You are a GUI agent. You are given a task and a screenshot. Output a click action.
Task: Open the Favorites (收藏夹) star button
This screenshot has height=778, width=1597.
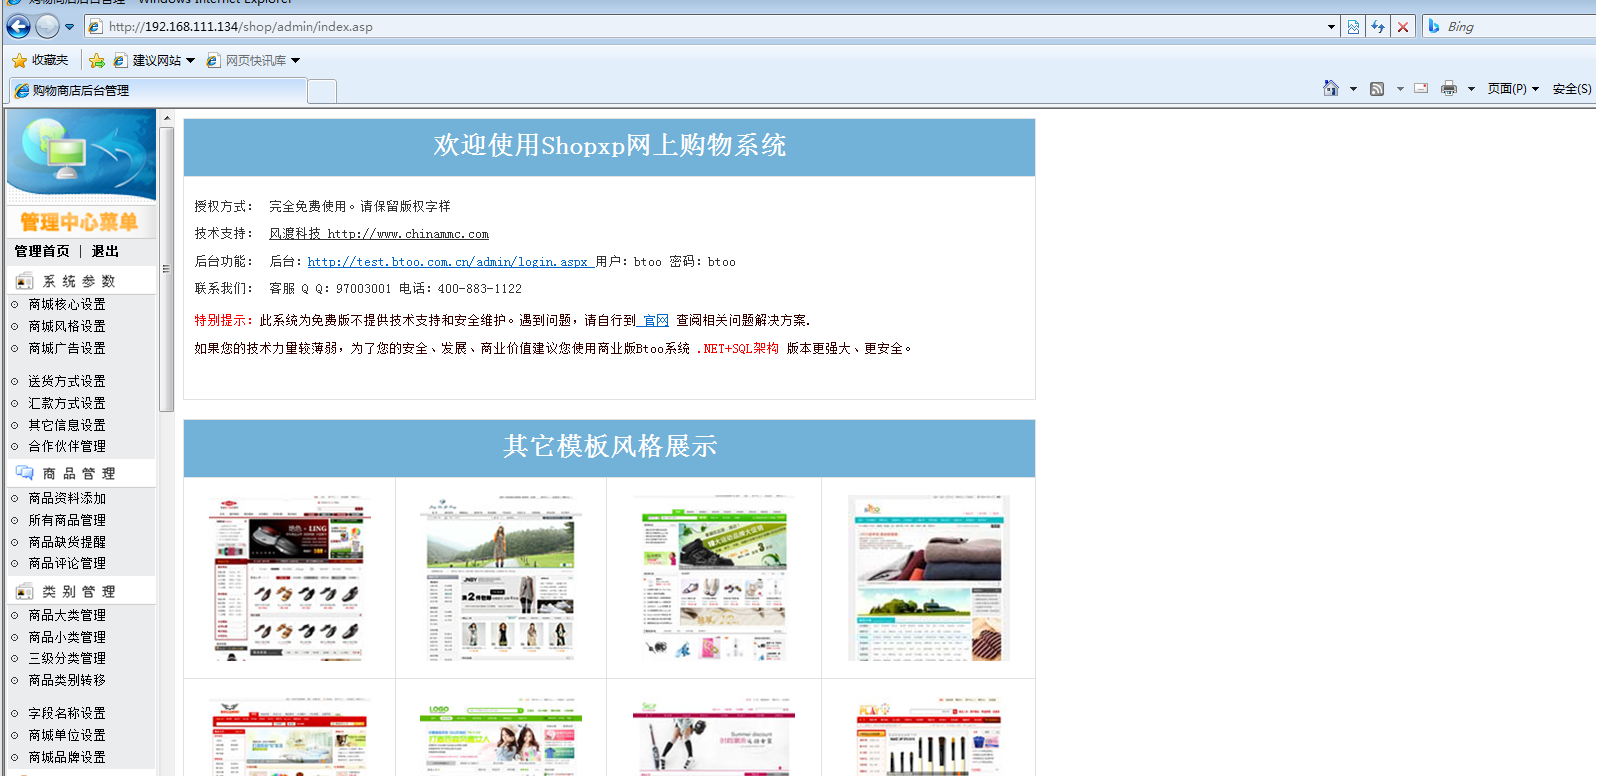coord(40,60)
